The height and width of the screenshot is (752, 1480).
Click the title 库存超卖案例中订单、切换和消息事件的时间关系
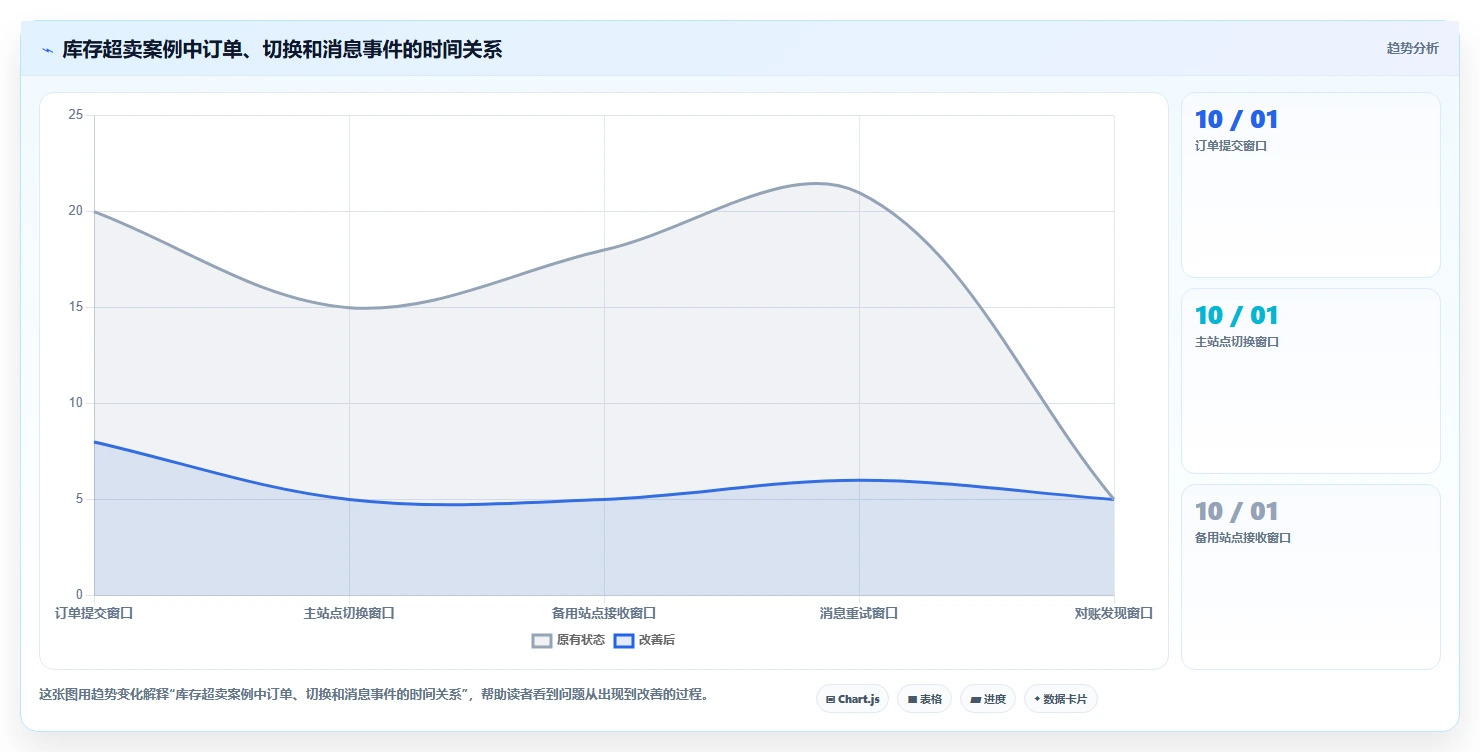click(x=282, y=49)
